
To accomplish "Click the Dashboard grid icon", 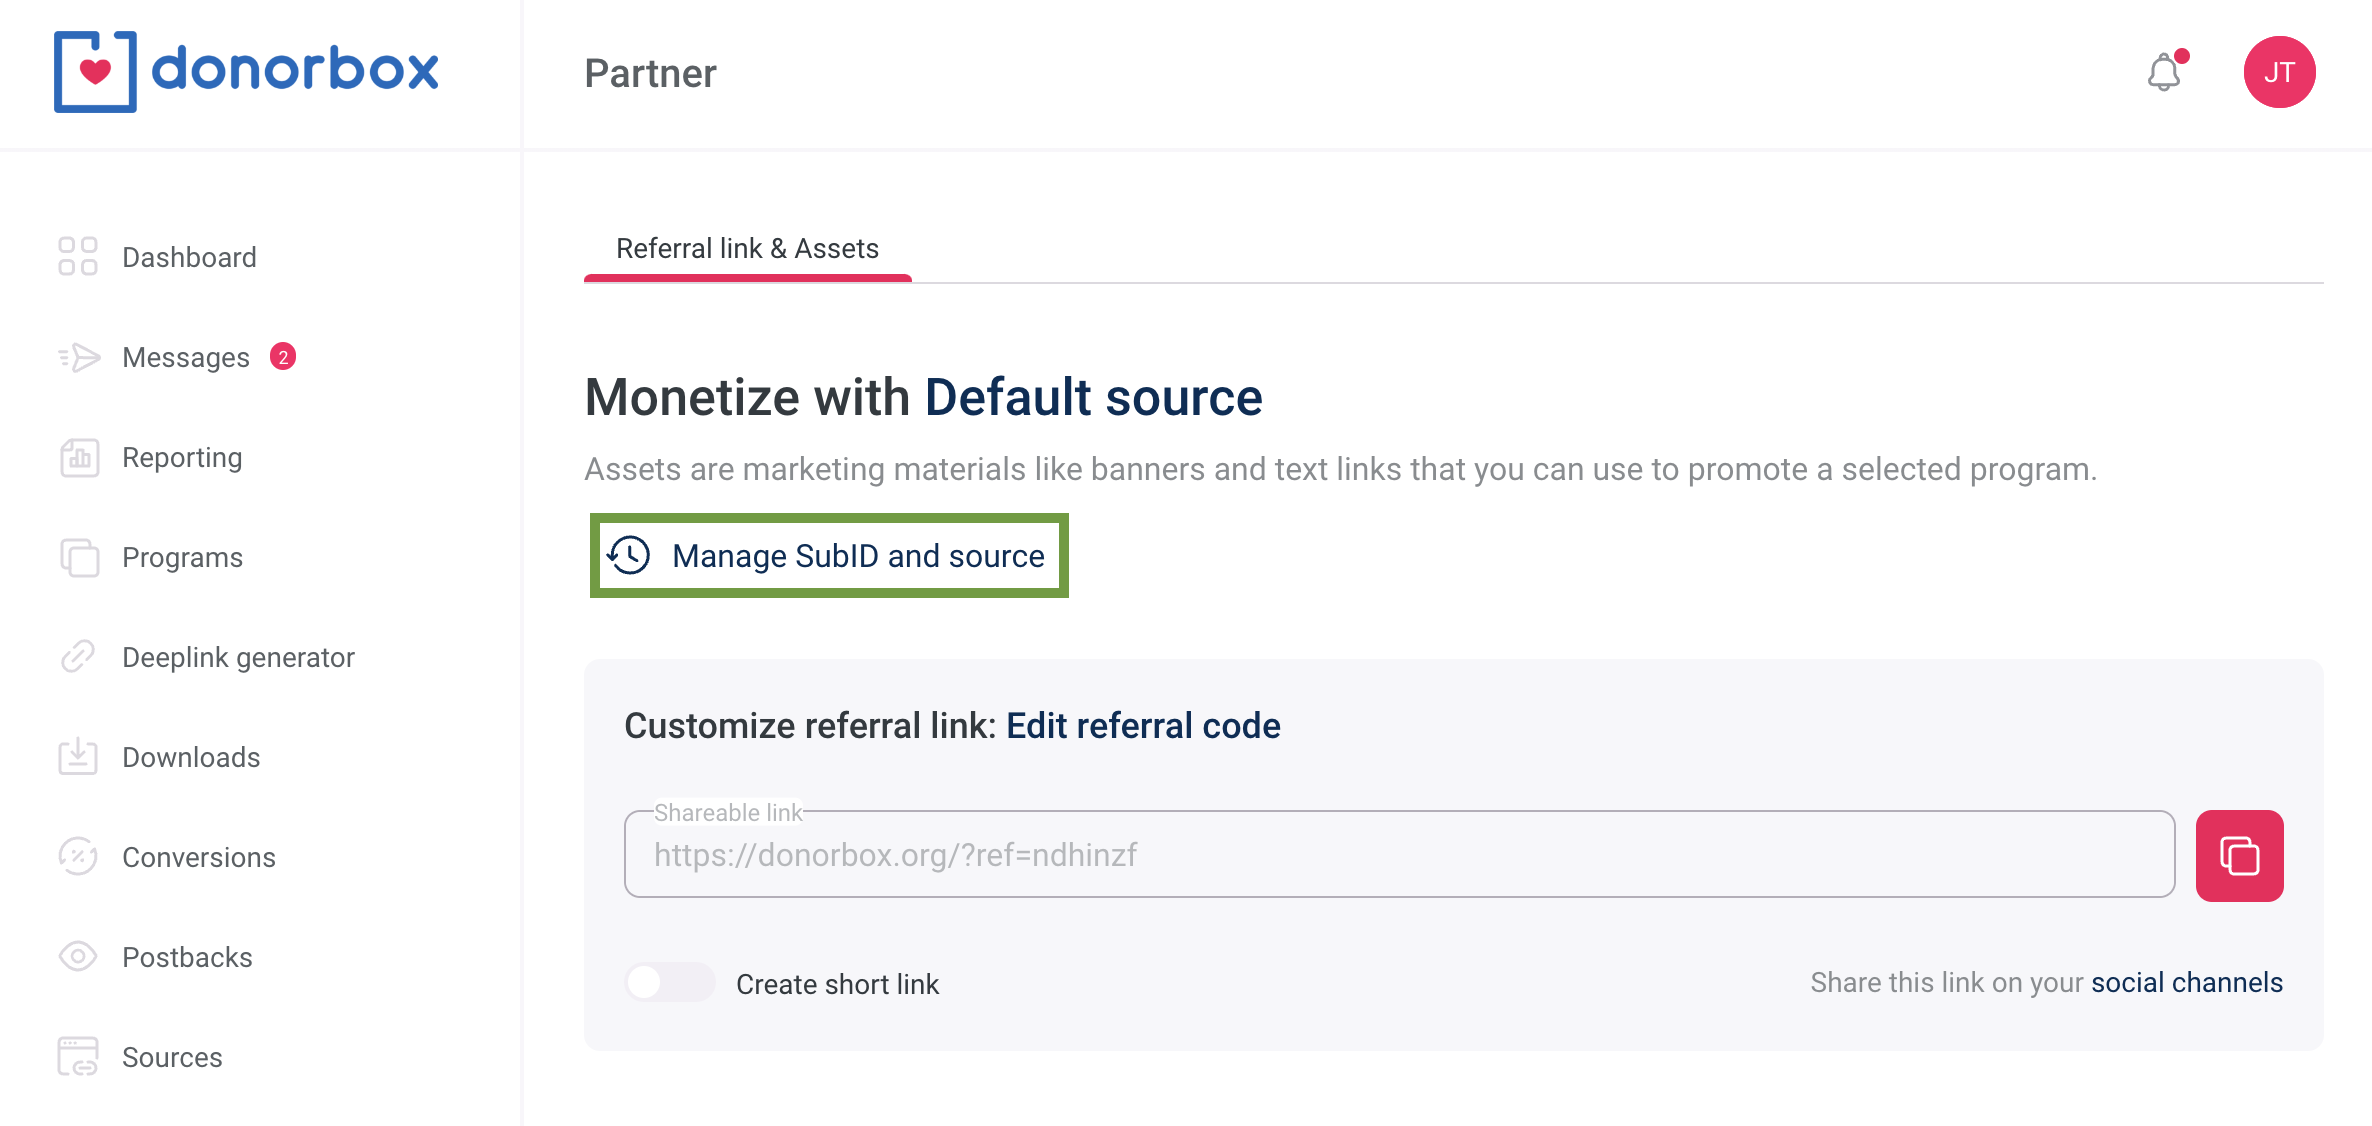I will click(78, 257).
